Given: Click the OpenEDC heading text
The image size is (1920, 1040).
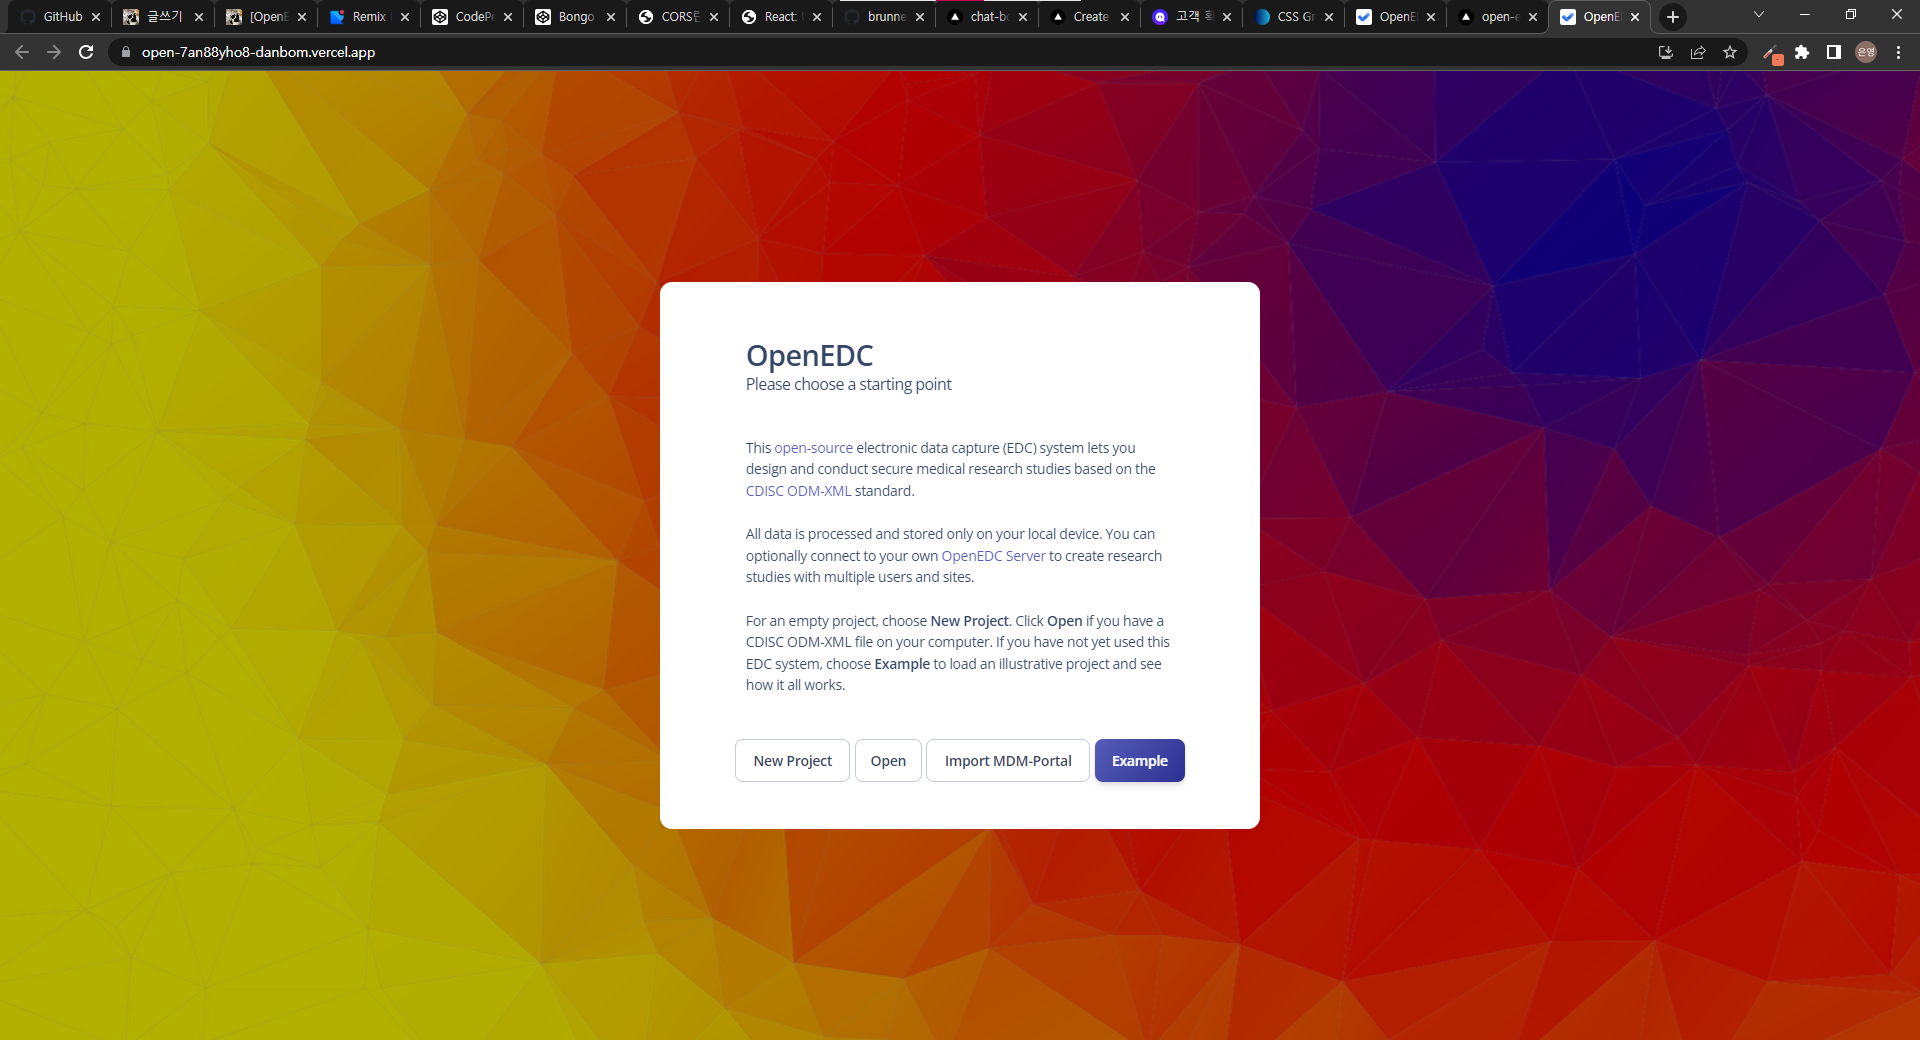Looking at the screenshot, I should pyautogui.click(x=810, y=355).
